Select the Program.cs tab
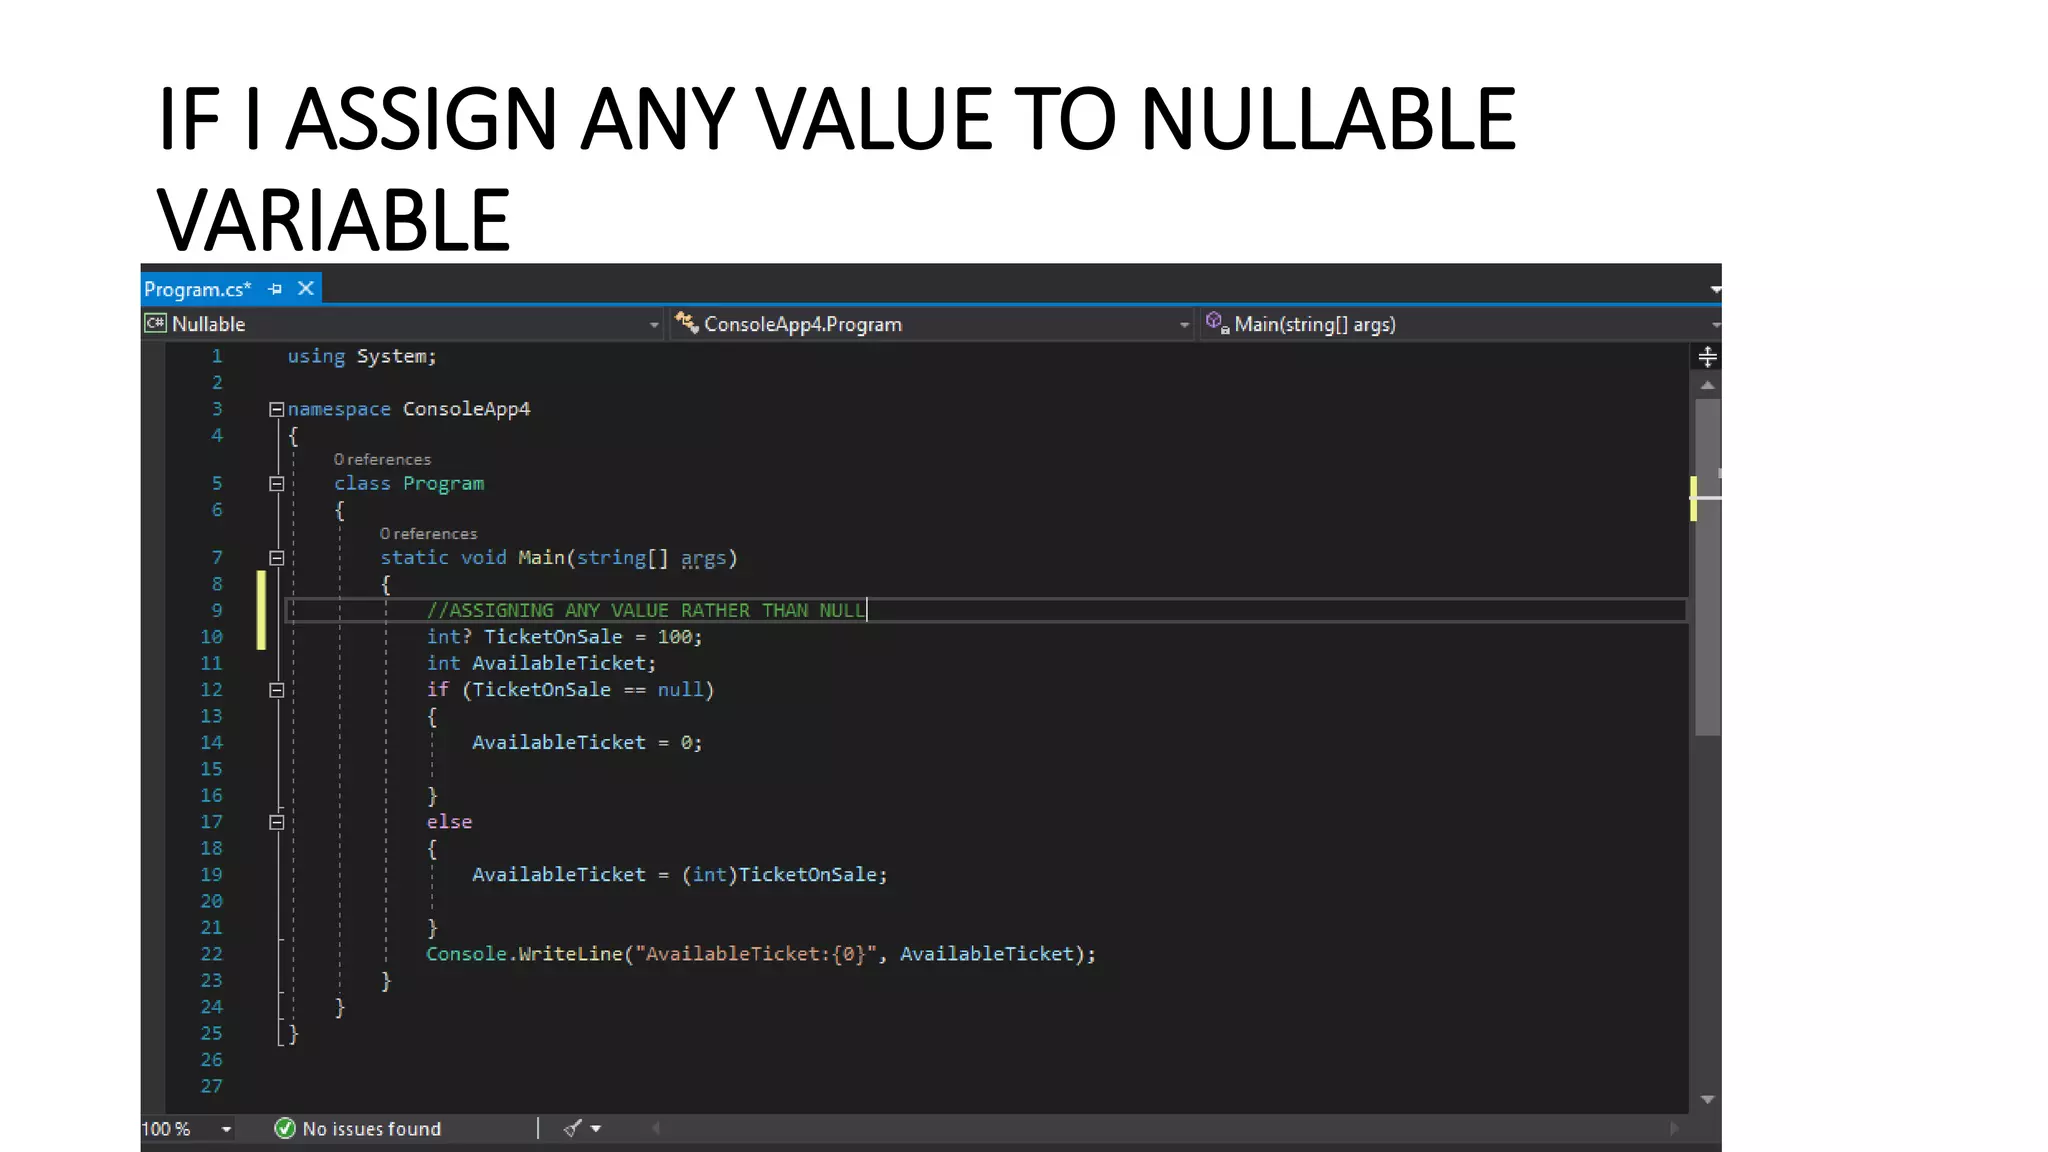Screen dimensions: 2048x1152 point(197,289)
